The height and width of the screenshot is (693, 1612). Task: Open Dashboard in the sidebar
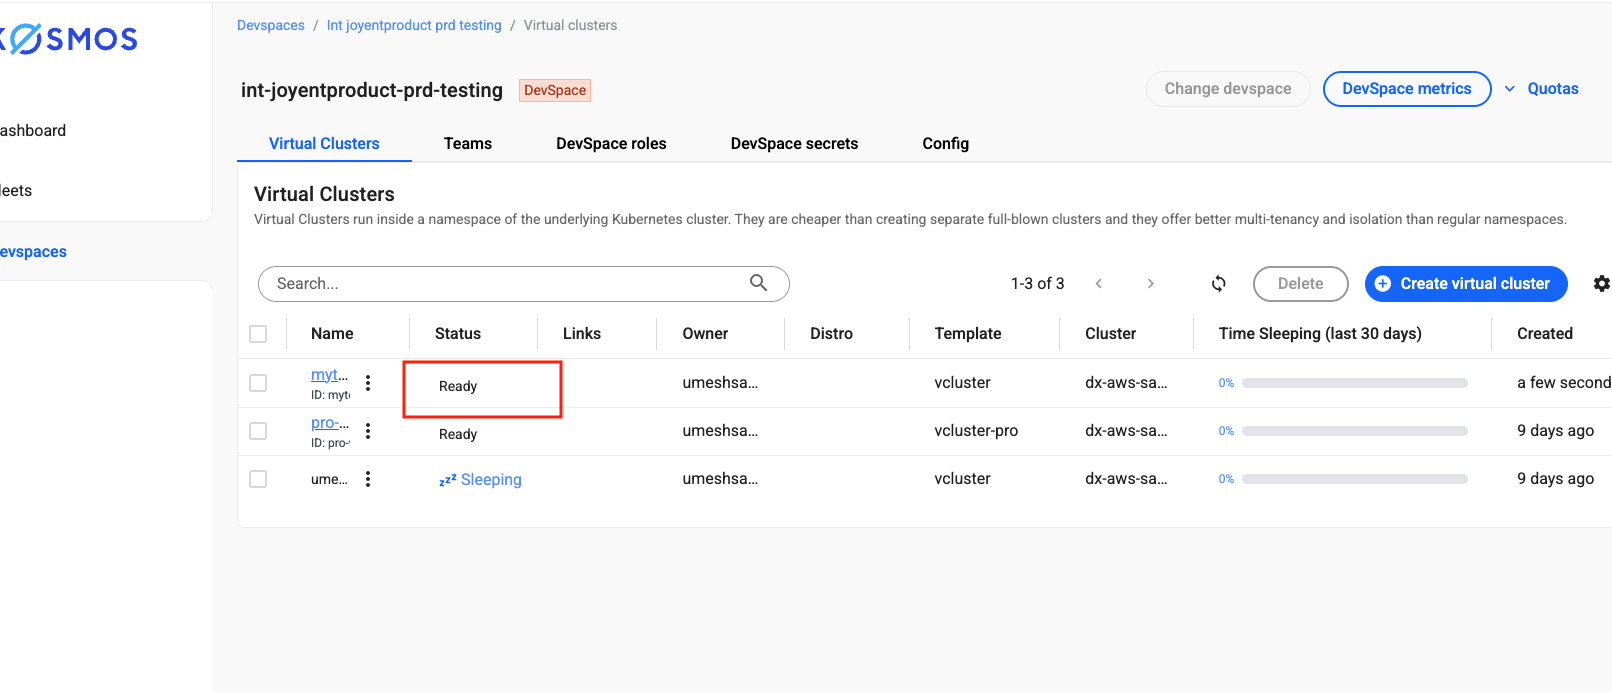(33, 131)
